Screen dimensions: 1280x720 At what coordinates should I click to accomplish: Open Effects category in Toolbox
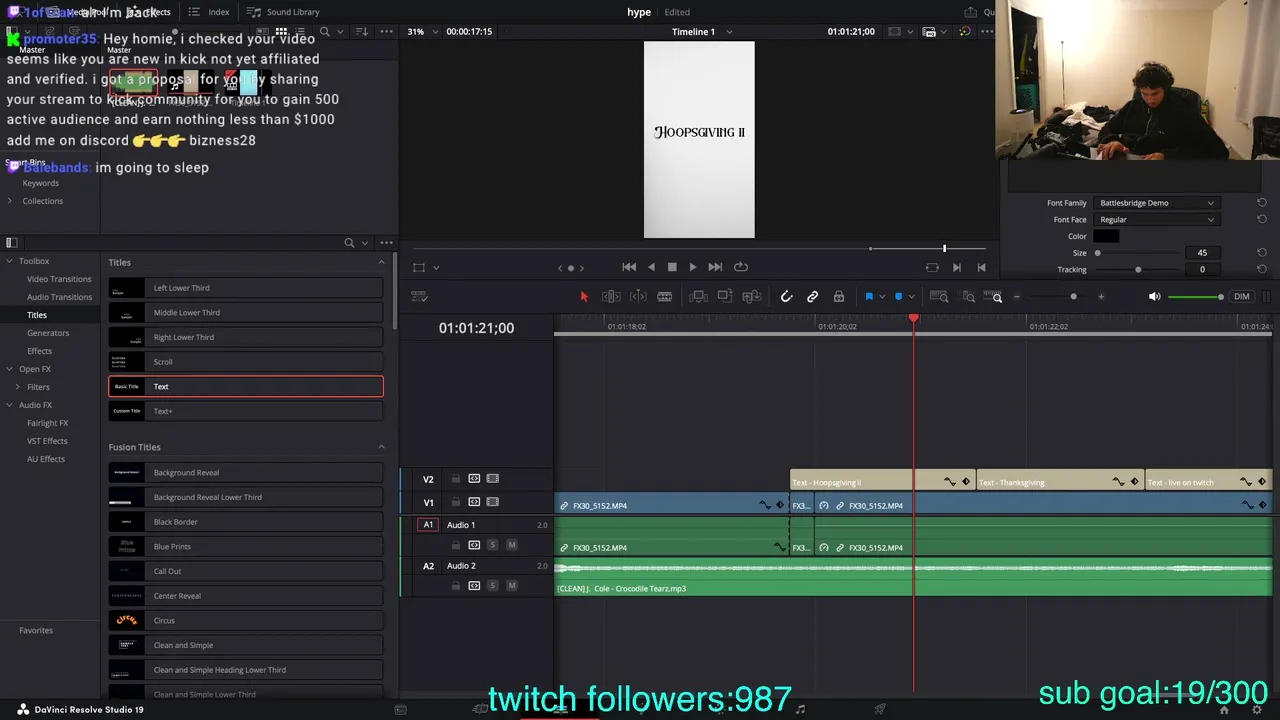(x=40, y=351)
